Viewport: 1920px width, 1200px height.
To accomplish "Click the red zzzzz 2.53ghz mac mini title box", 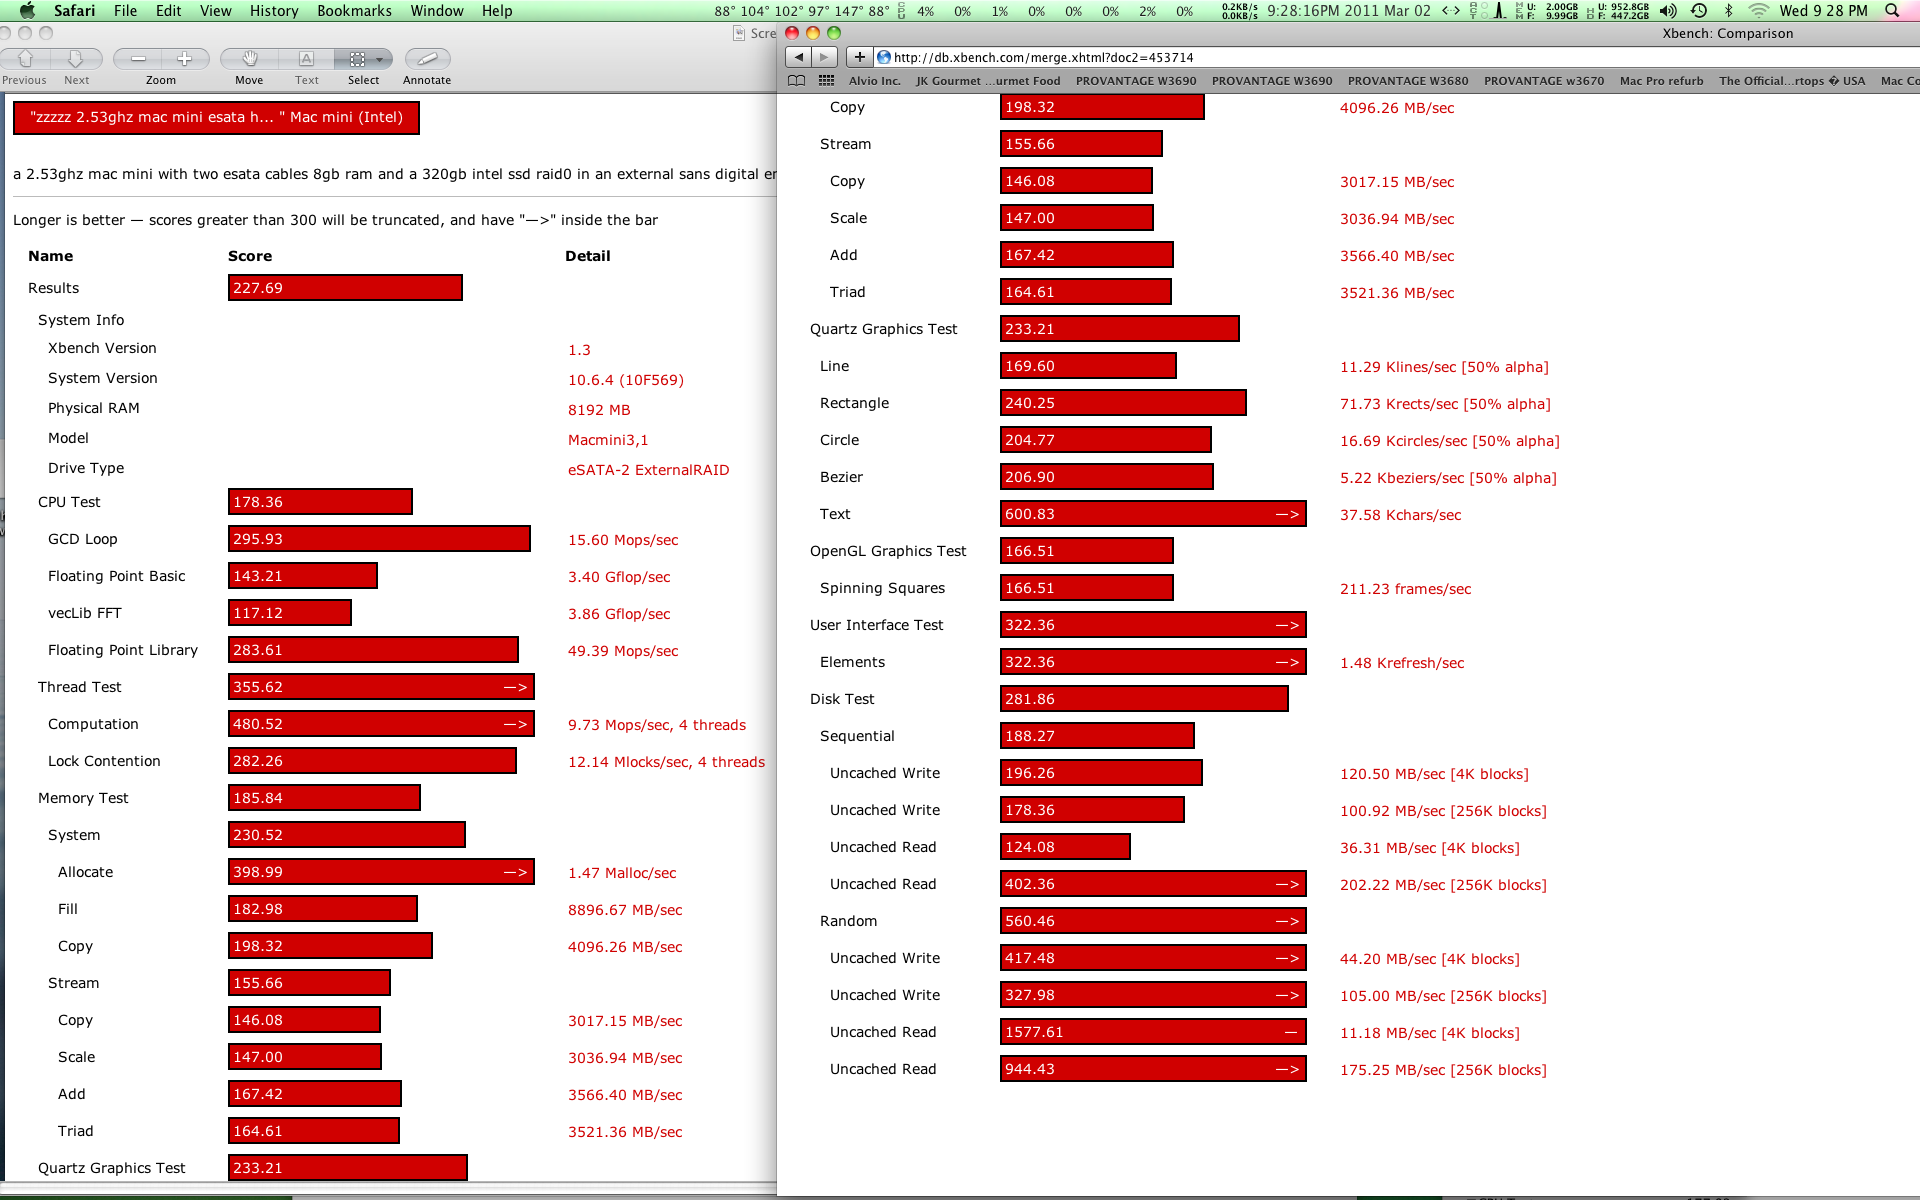I will coord(216,117).
